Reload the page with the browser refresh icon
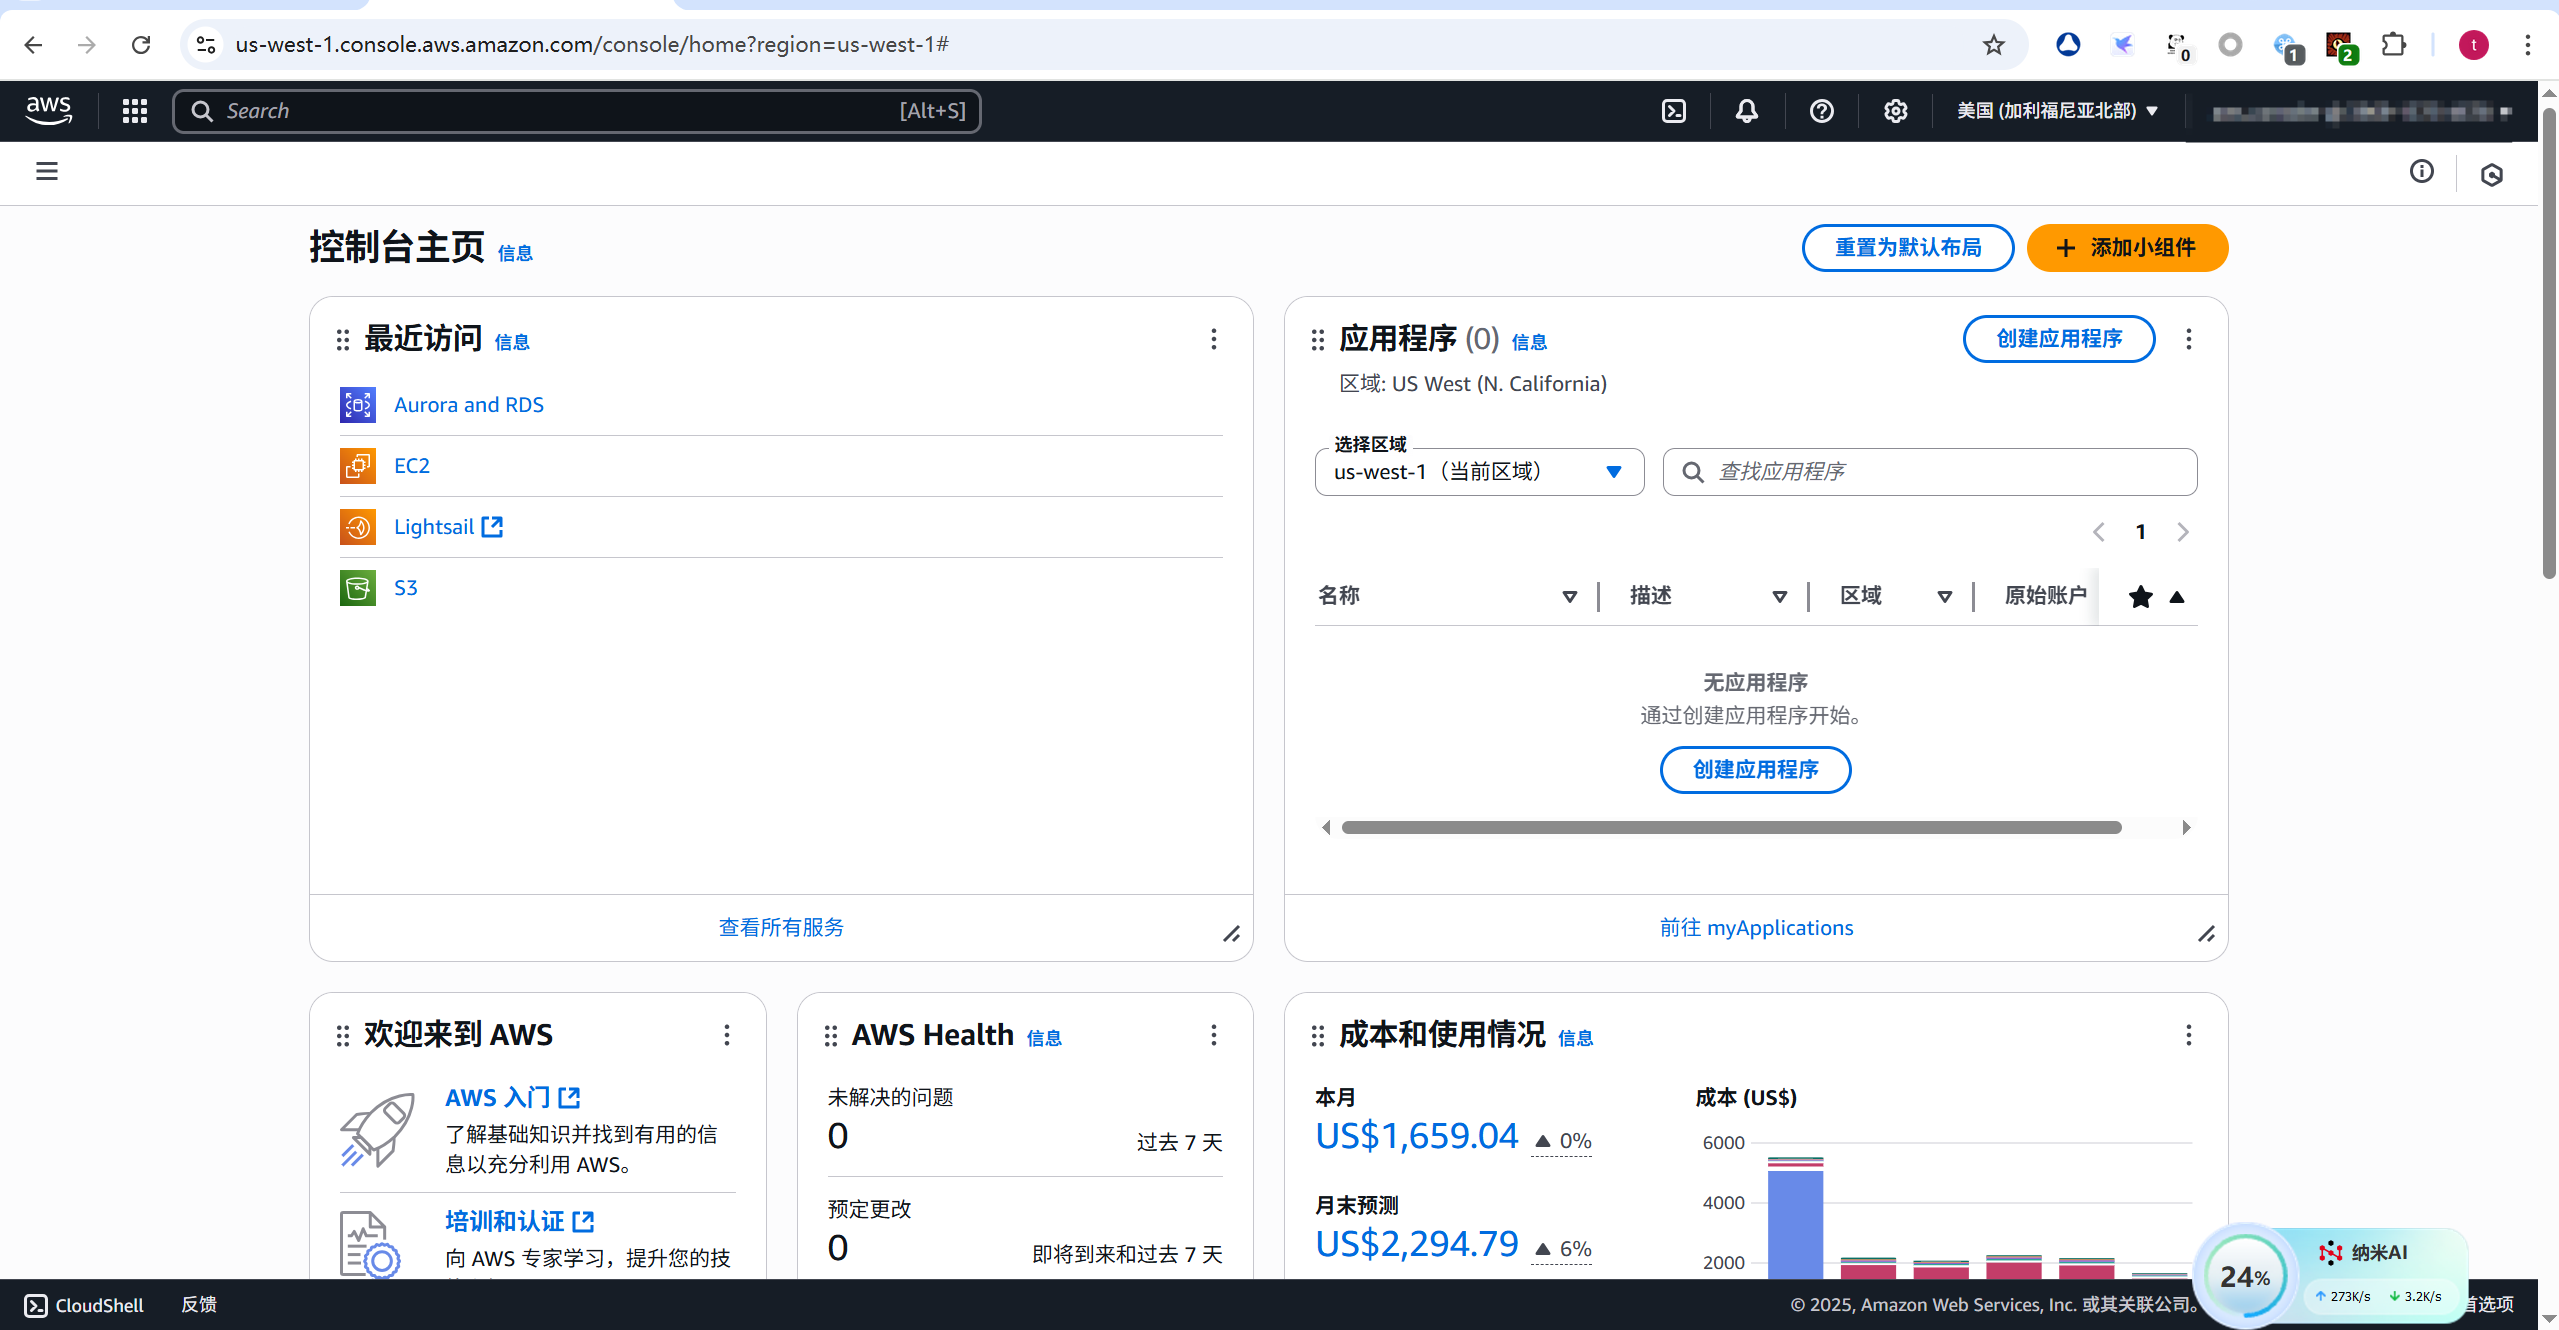This screenshot has height=1330, width=2559. pyautogui.click(x=141, y=45)
